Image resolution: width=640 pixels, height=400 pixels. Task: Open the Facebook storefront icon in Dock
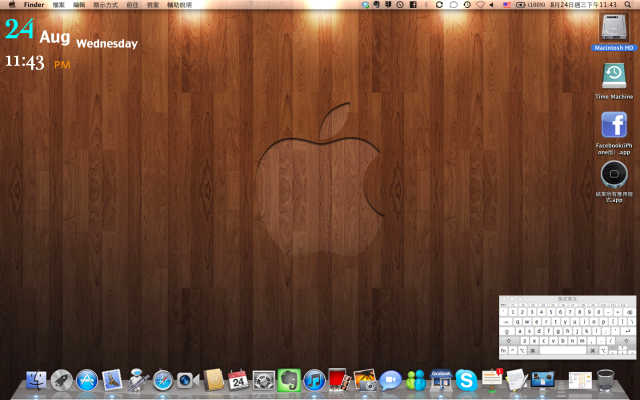(441, 380)
